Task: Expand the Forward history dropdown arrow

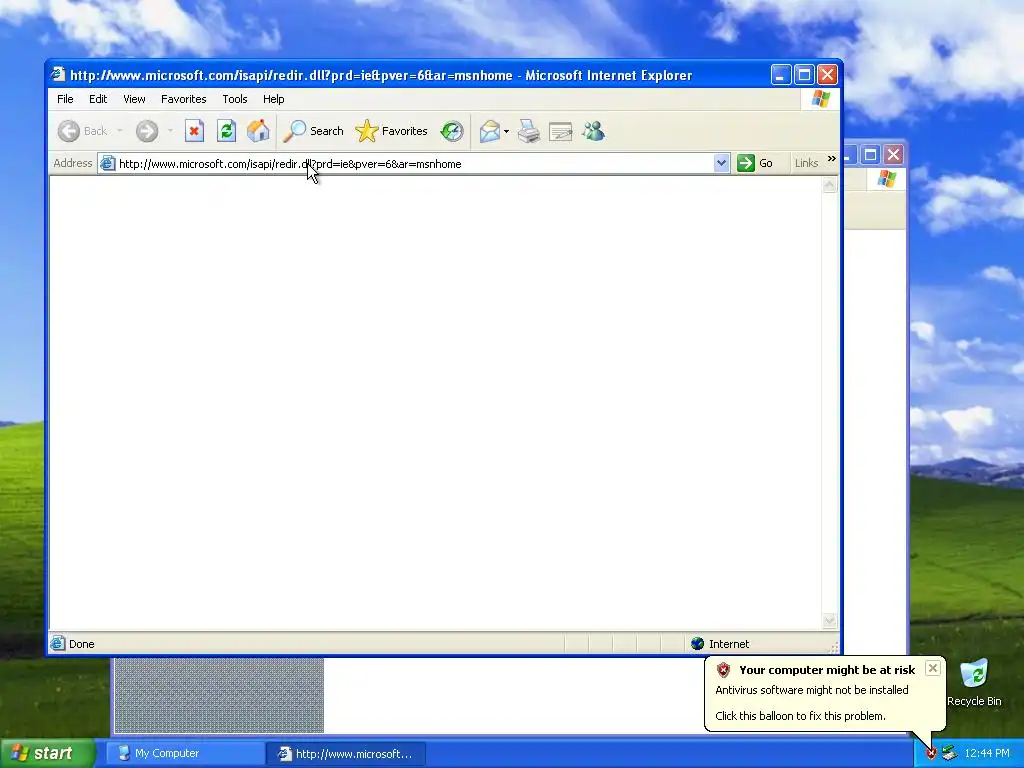Action: click(170, 131)
